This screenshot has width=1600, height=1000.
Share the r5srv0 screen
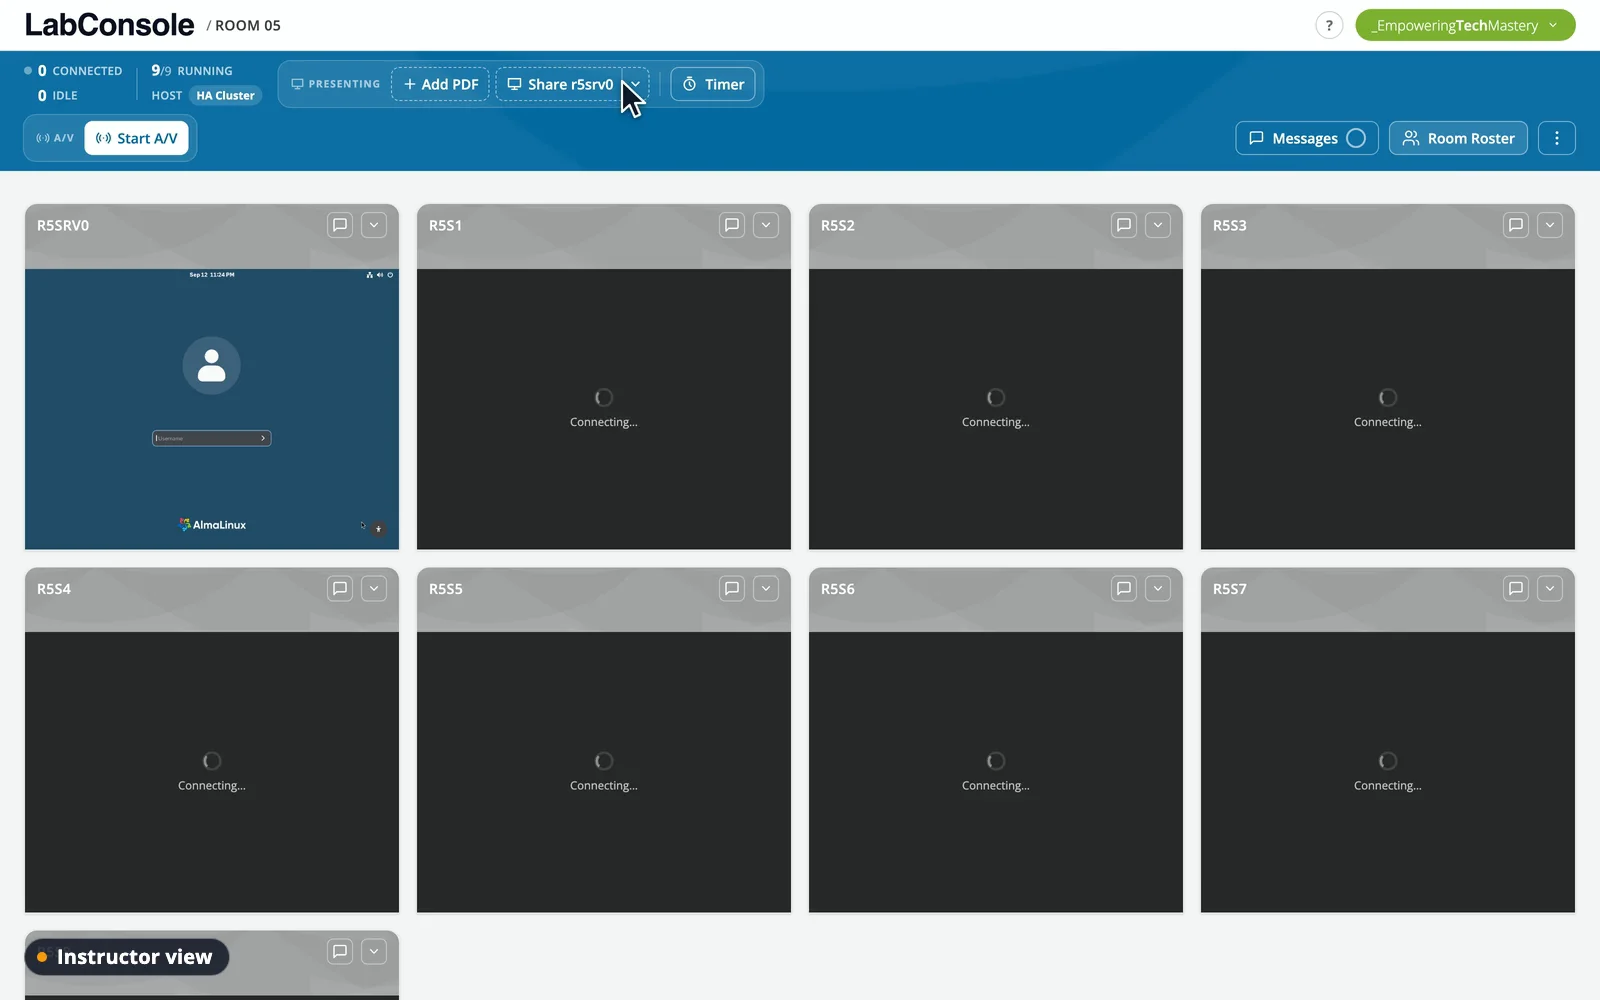tap(560, 84)
